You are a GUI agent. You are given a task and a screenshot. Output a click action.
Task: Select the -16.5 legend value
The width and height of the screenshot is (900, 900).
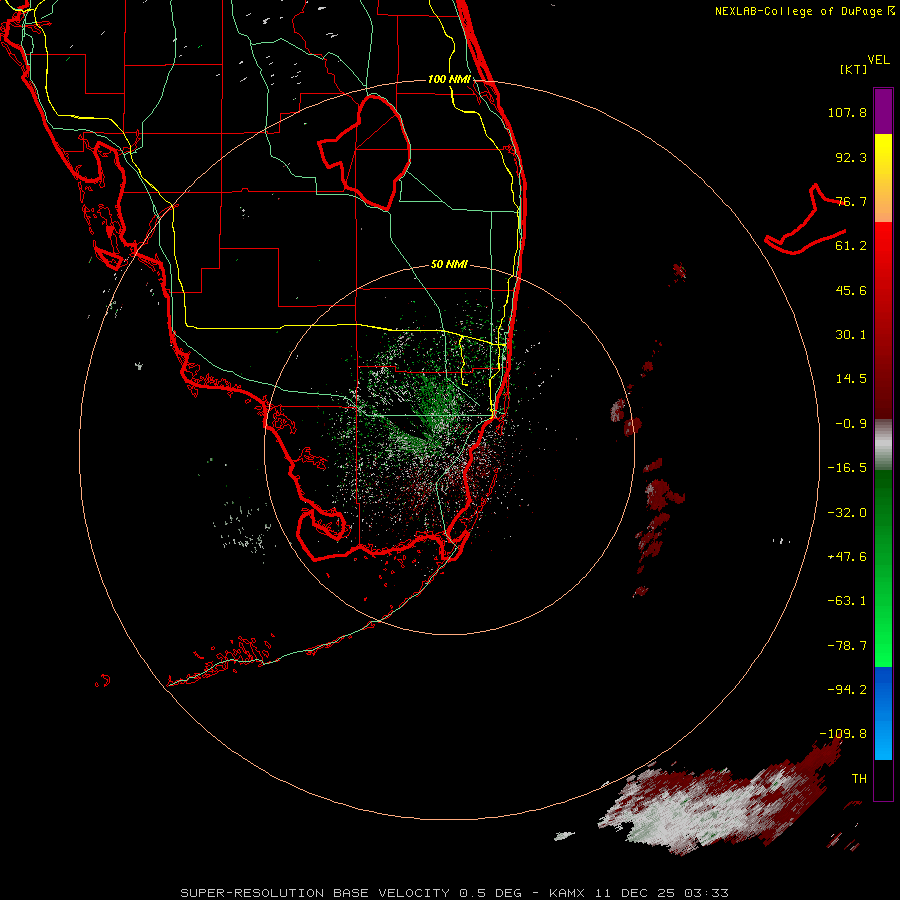(847, 468)
